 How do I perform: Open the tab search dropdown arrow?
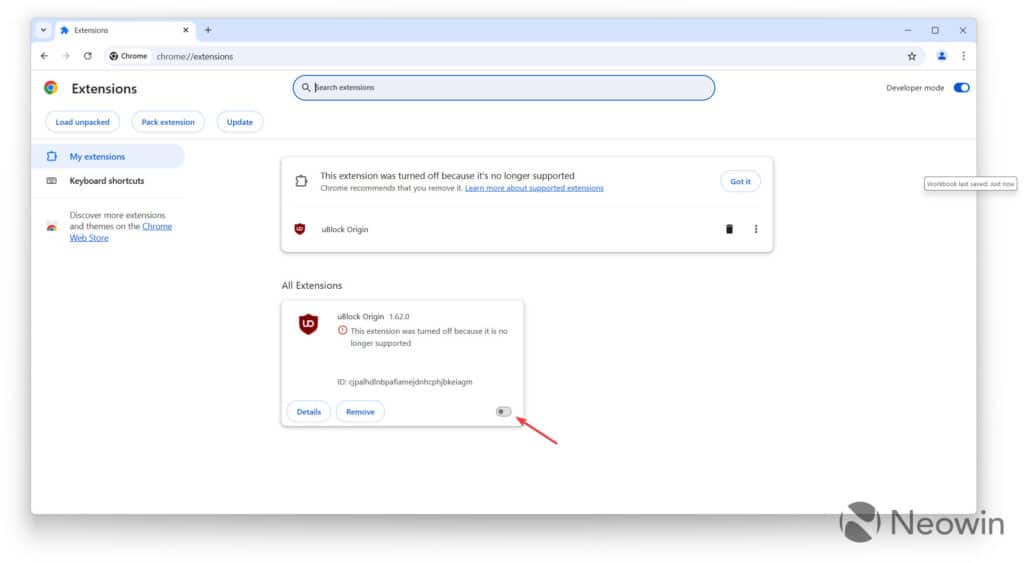[x=43, y=30]
